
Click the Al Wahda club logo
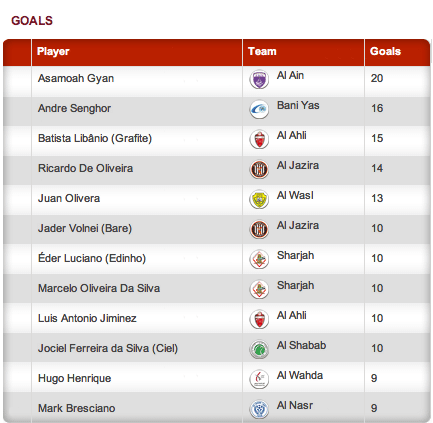pyautogui.click(x=259, y=379)
